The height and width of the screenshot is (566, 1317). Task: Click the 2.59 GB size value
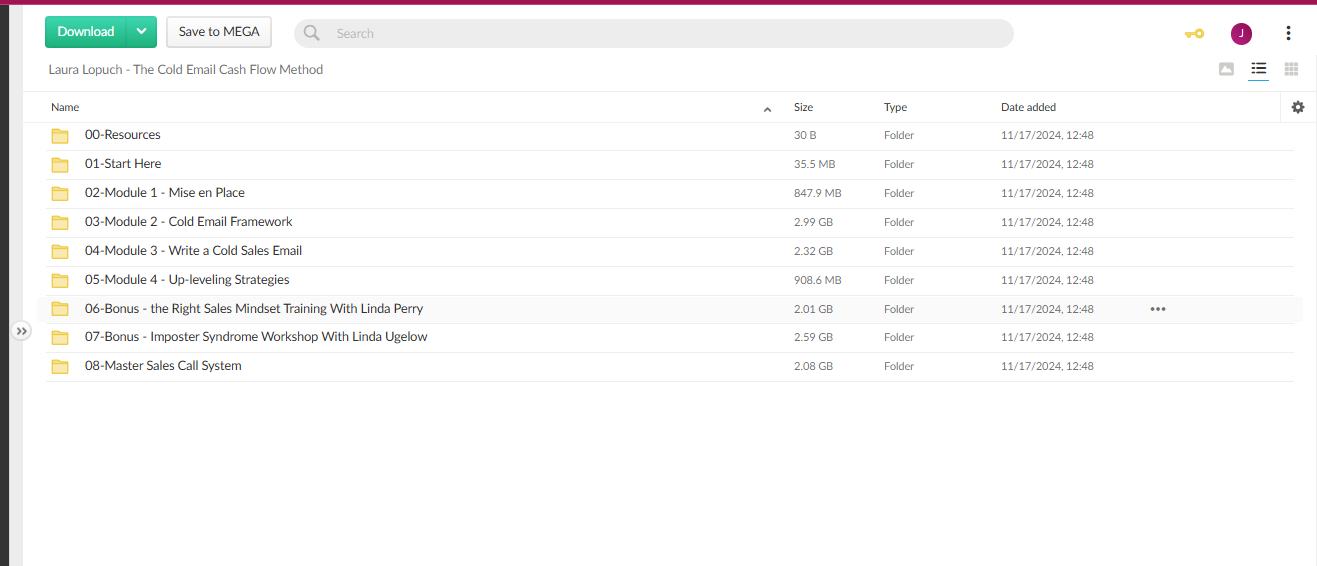(813, 337)
